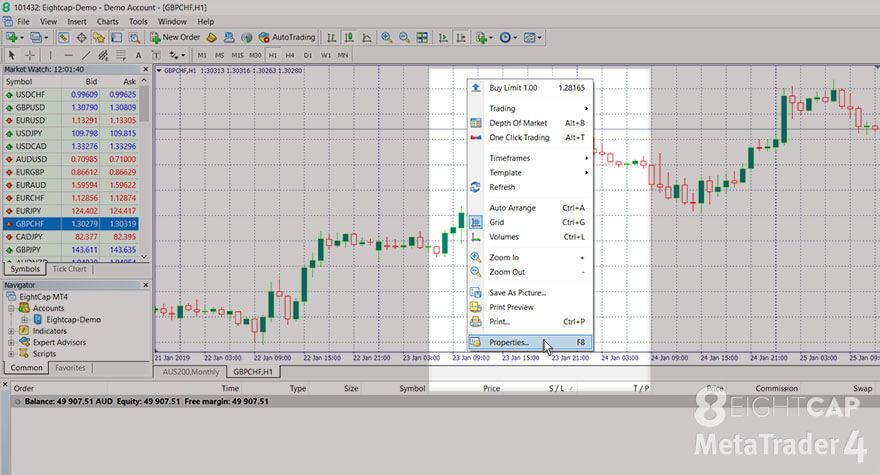880x475 pixels.
Task: Expand the Template submenu
Action: 530,173
